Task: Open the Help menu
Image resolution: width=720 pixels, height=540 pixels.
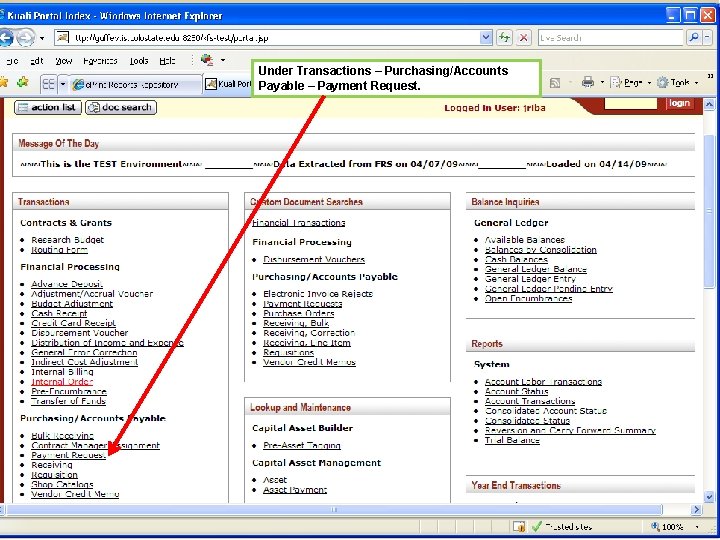Action: pyautogui.click(x=167, y=61)
